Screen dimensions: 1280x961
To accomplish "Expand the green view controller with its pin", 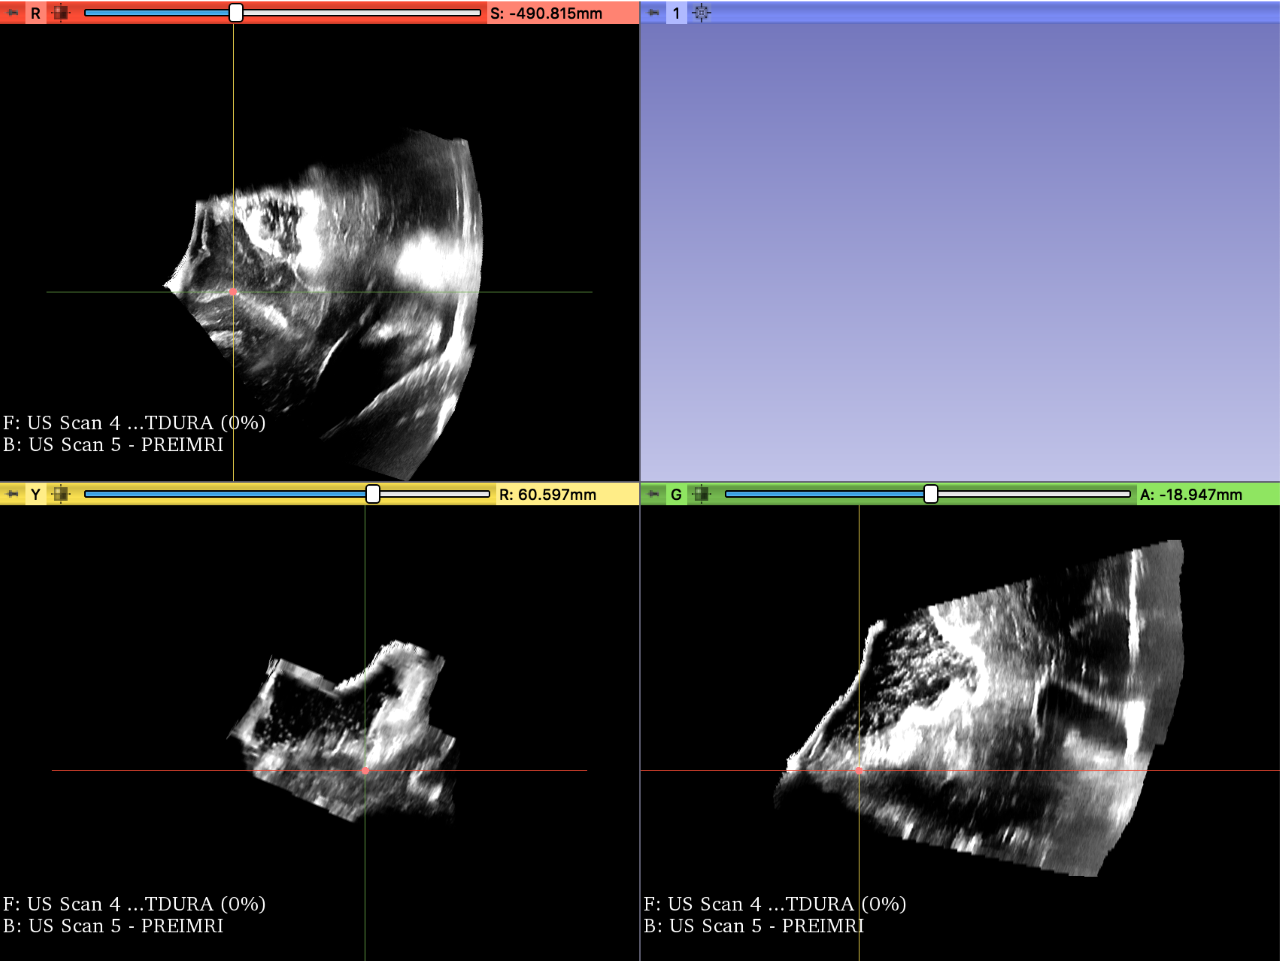I will point(651,493).
